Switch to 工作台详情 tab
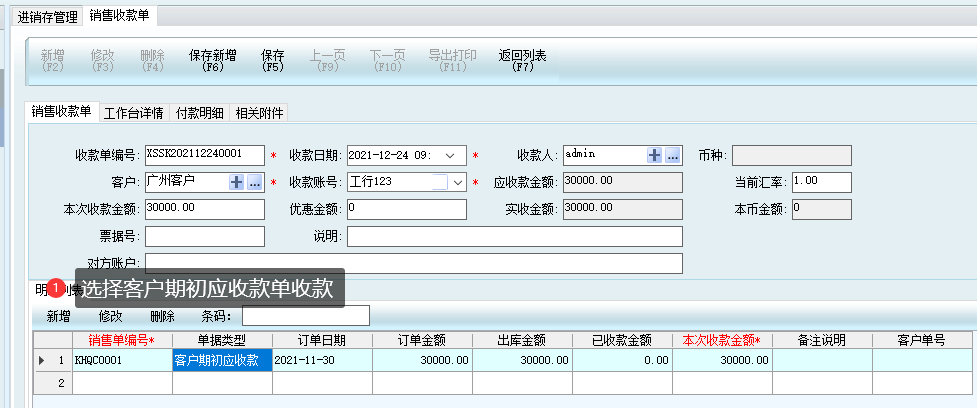This screenshot has width=977, height=408. pos(134,112)
